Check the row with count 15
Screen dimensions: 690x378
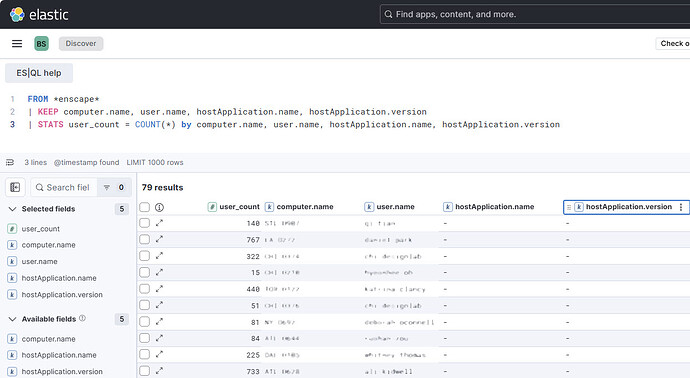click(144, 272)
